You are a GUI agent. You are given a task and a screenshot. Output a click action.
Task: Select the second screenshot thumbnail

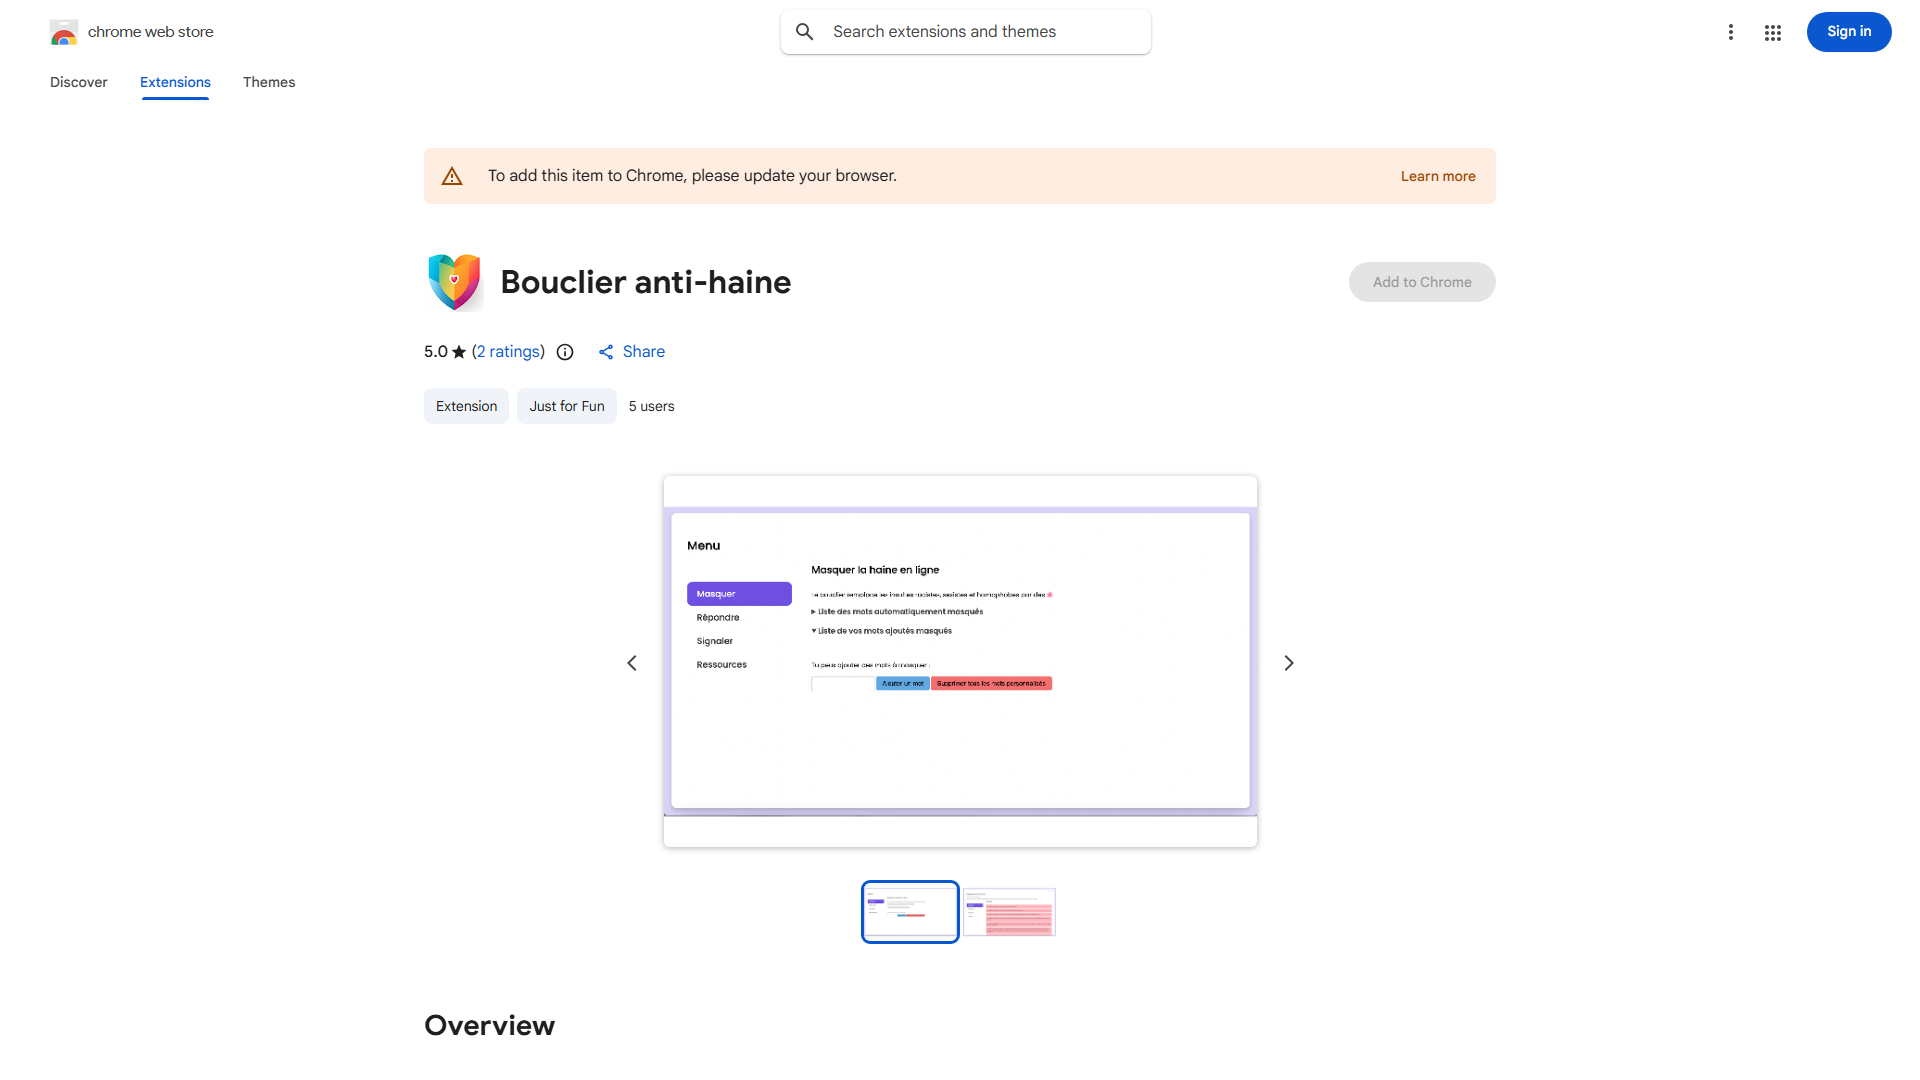click(1009, 912)
